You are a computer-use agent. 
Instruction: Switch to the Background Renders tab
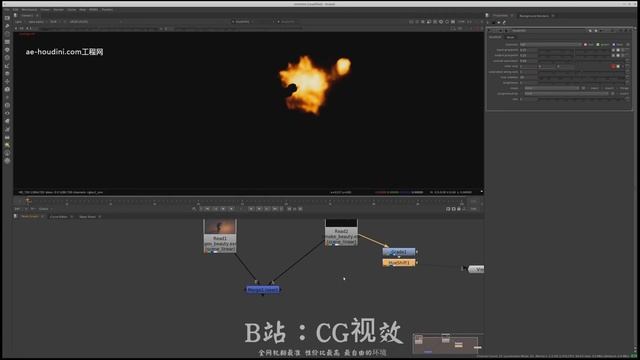[x=534, y=16]
